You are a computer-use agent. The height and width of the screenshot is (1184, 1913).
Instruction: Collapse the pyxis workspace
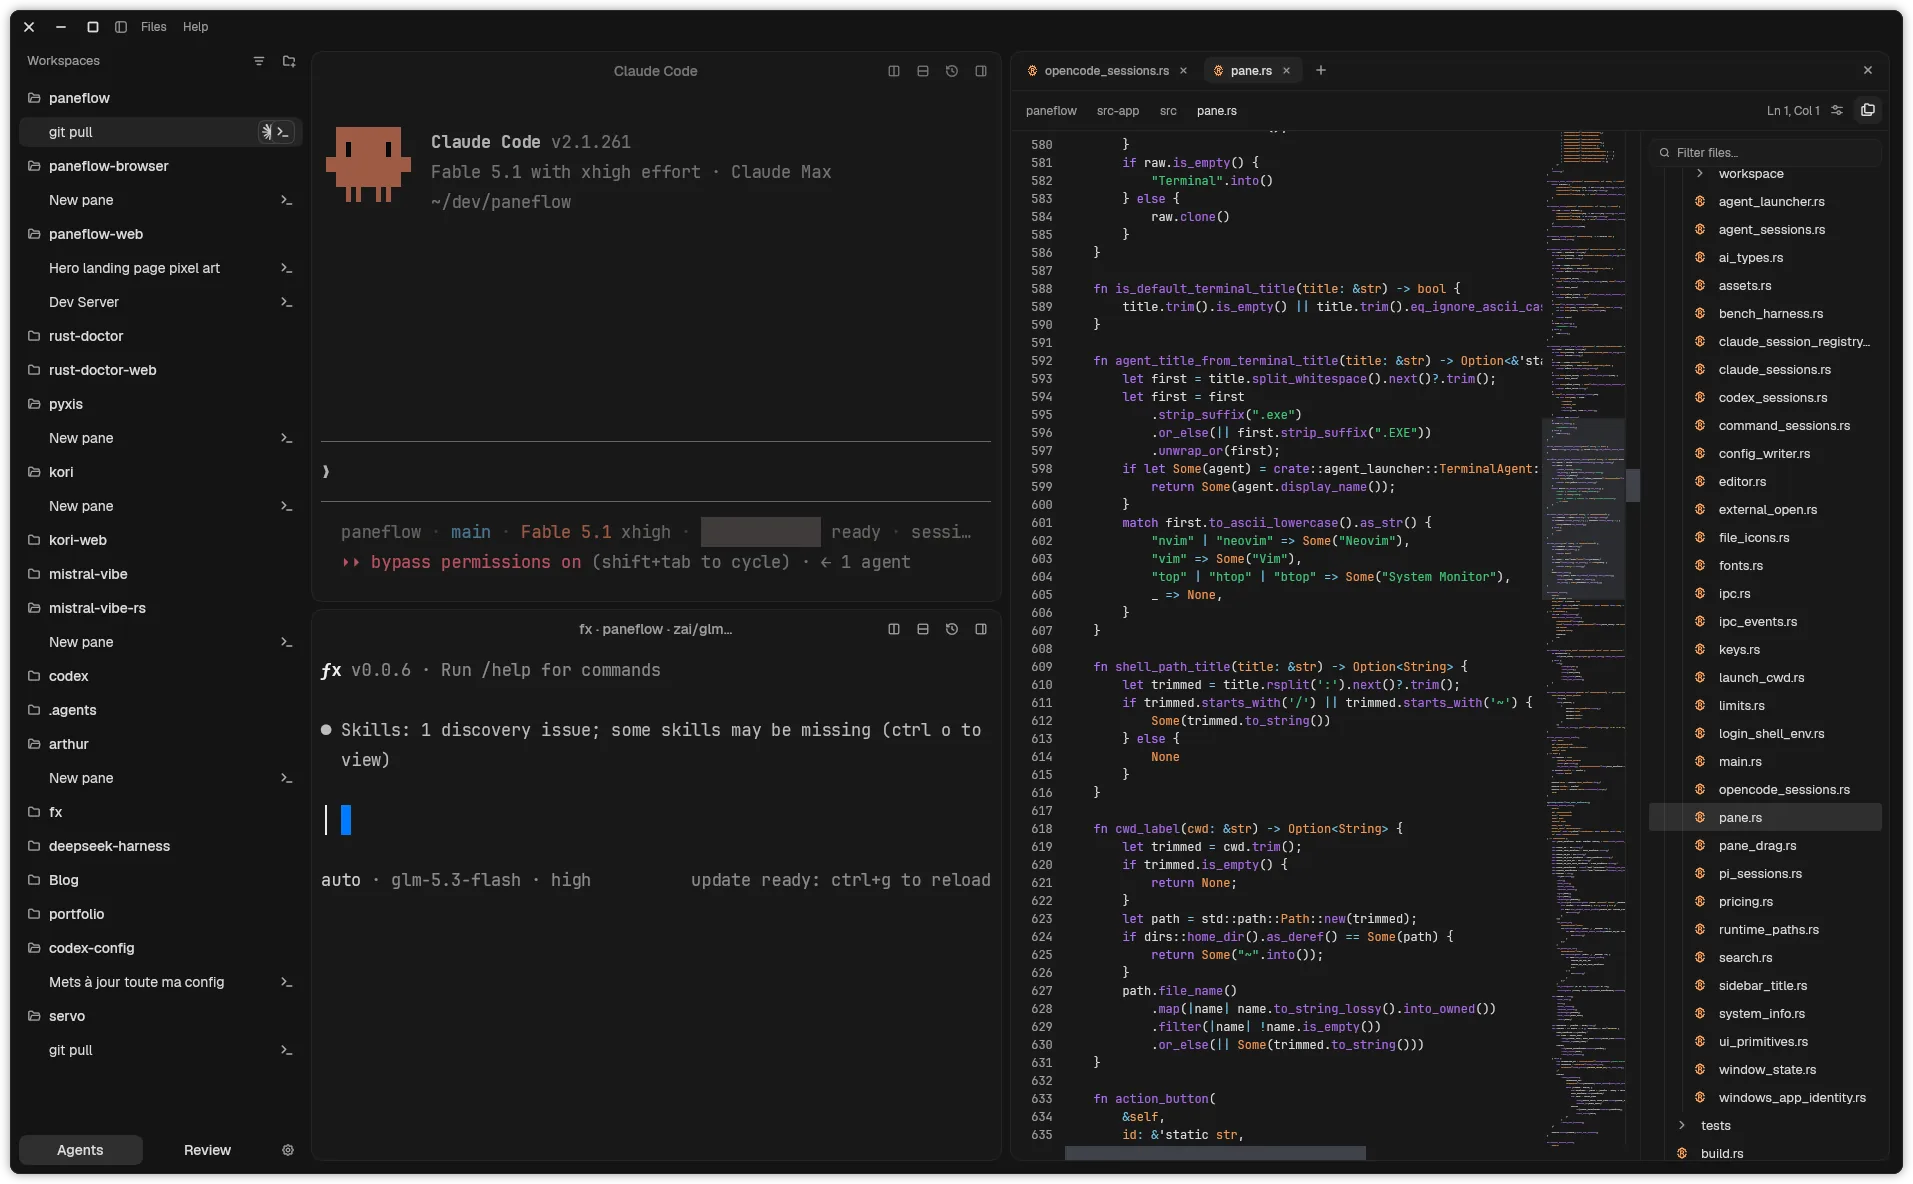pyautogui.click(x=66, y=404)
